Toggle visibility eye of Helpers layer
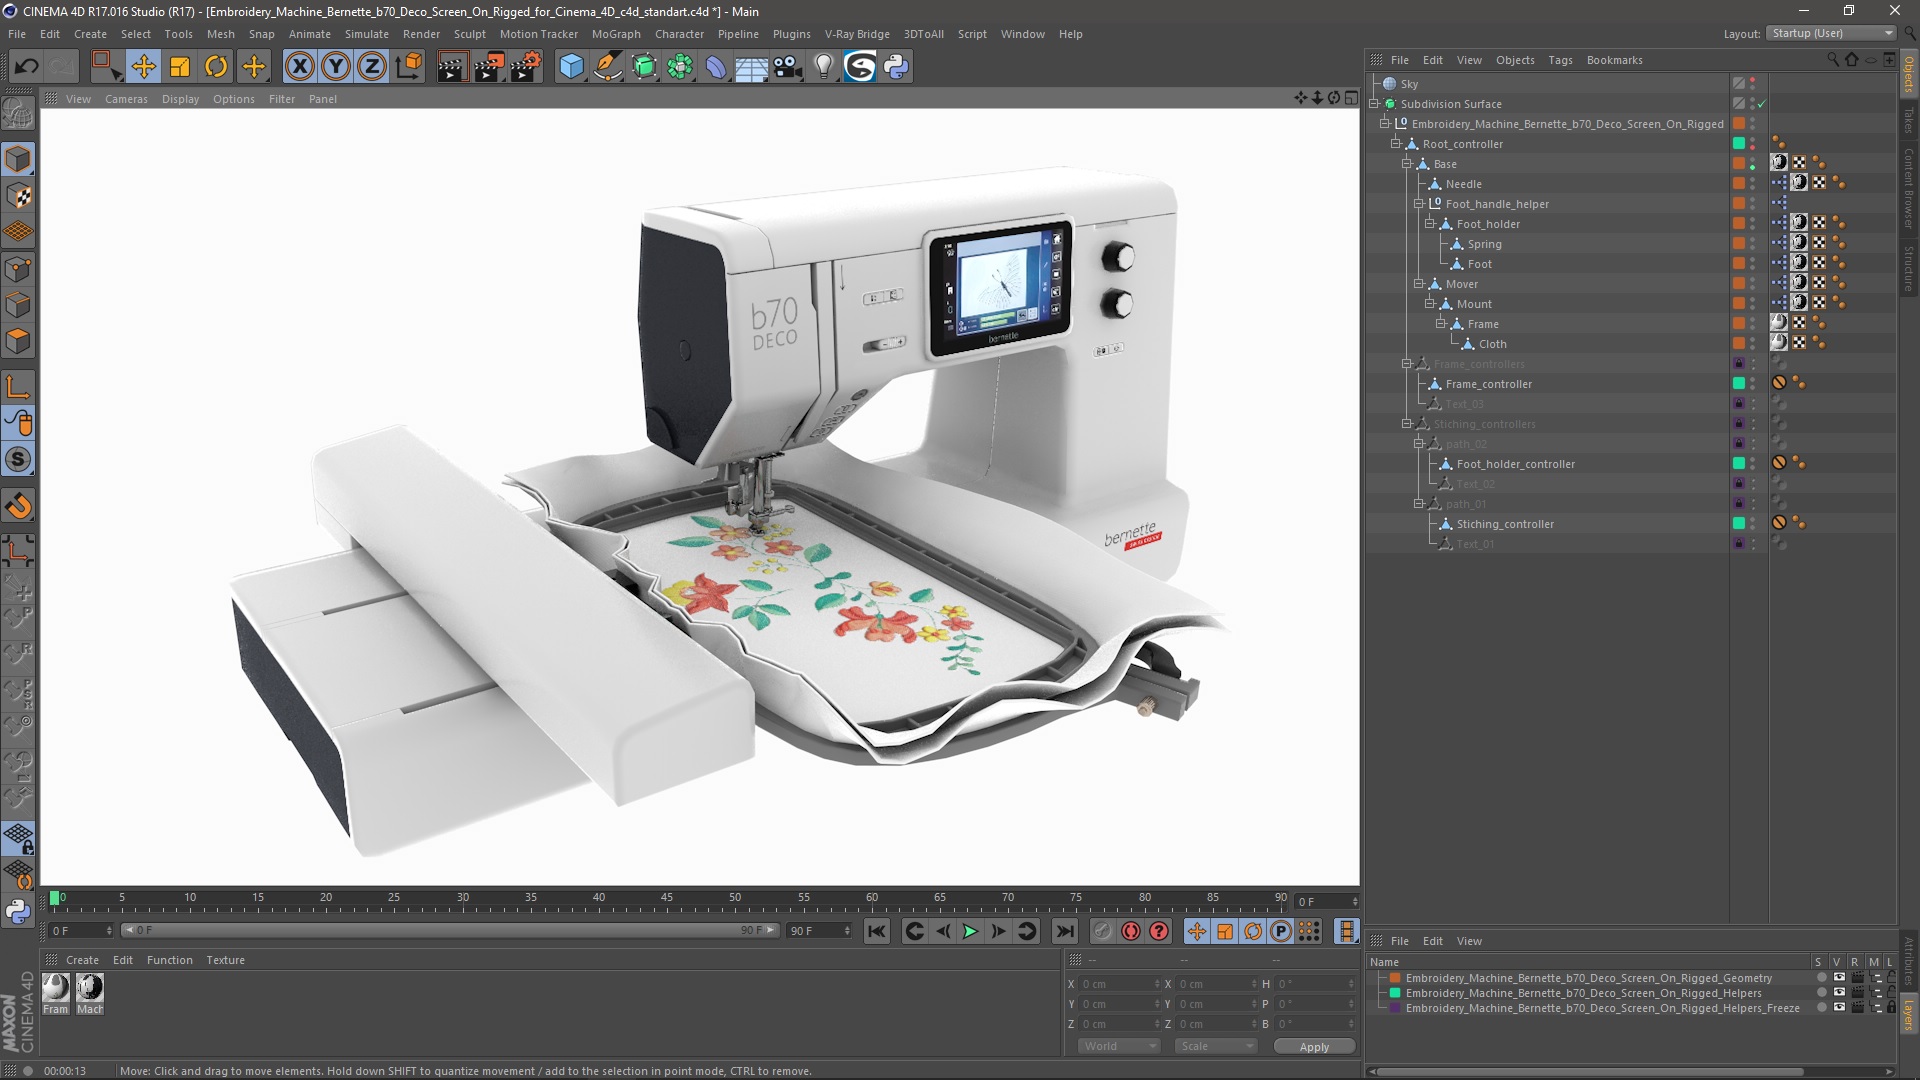 coord(1838,993)
